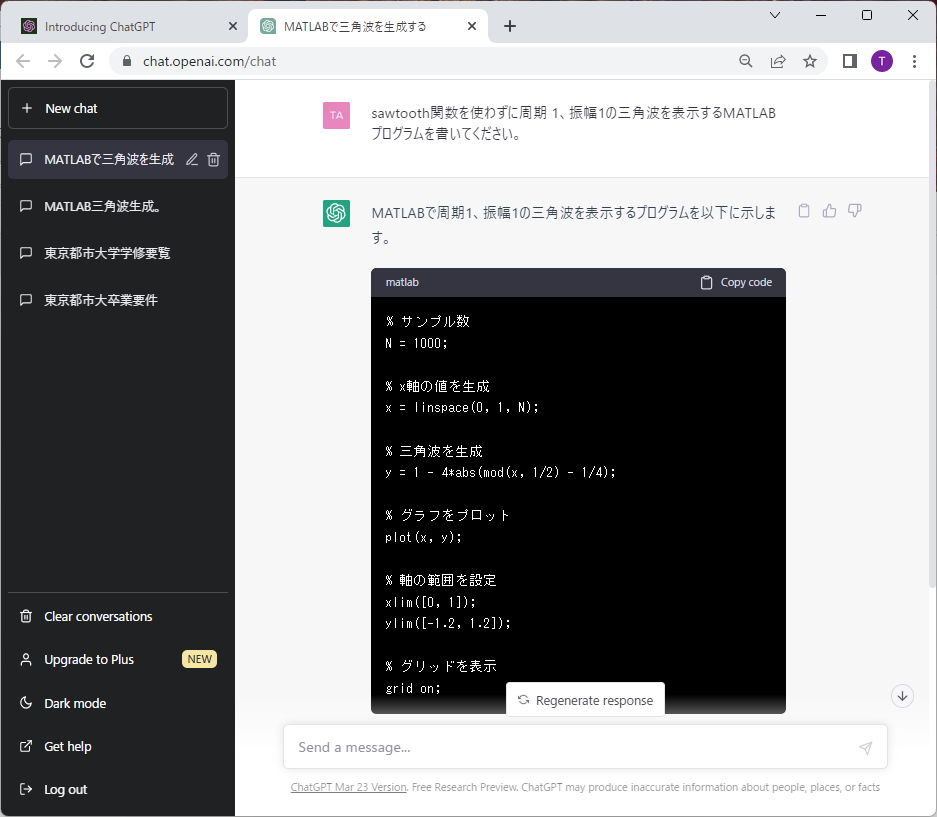Go back in browser history
The image size is (937, 817).
23,61
